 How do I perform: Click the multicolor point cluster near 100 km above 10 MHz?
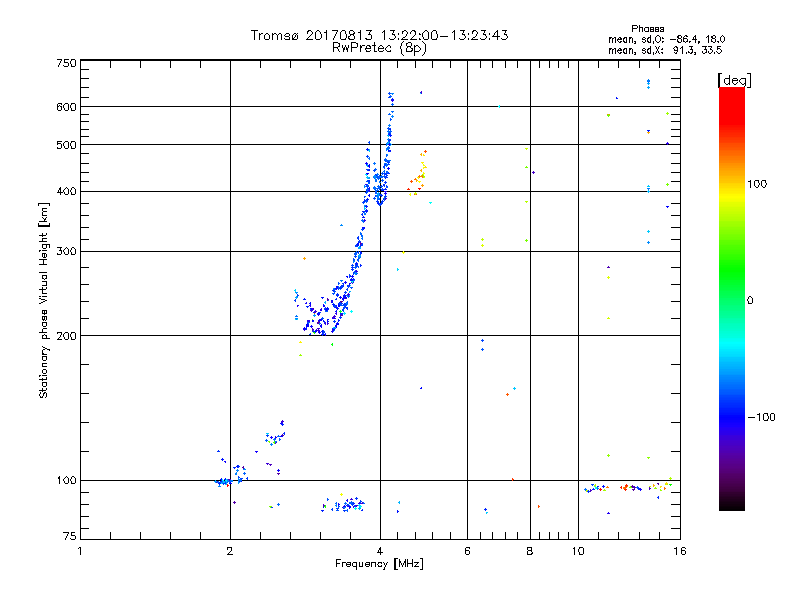coord(629,487)
